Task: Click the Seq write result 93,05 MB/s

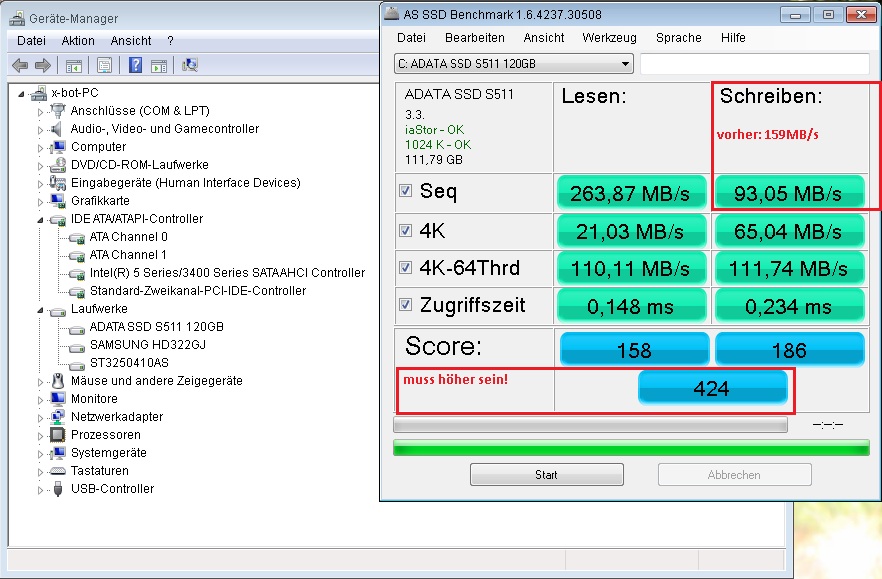Action: coord(788,193)
